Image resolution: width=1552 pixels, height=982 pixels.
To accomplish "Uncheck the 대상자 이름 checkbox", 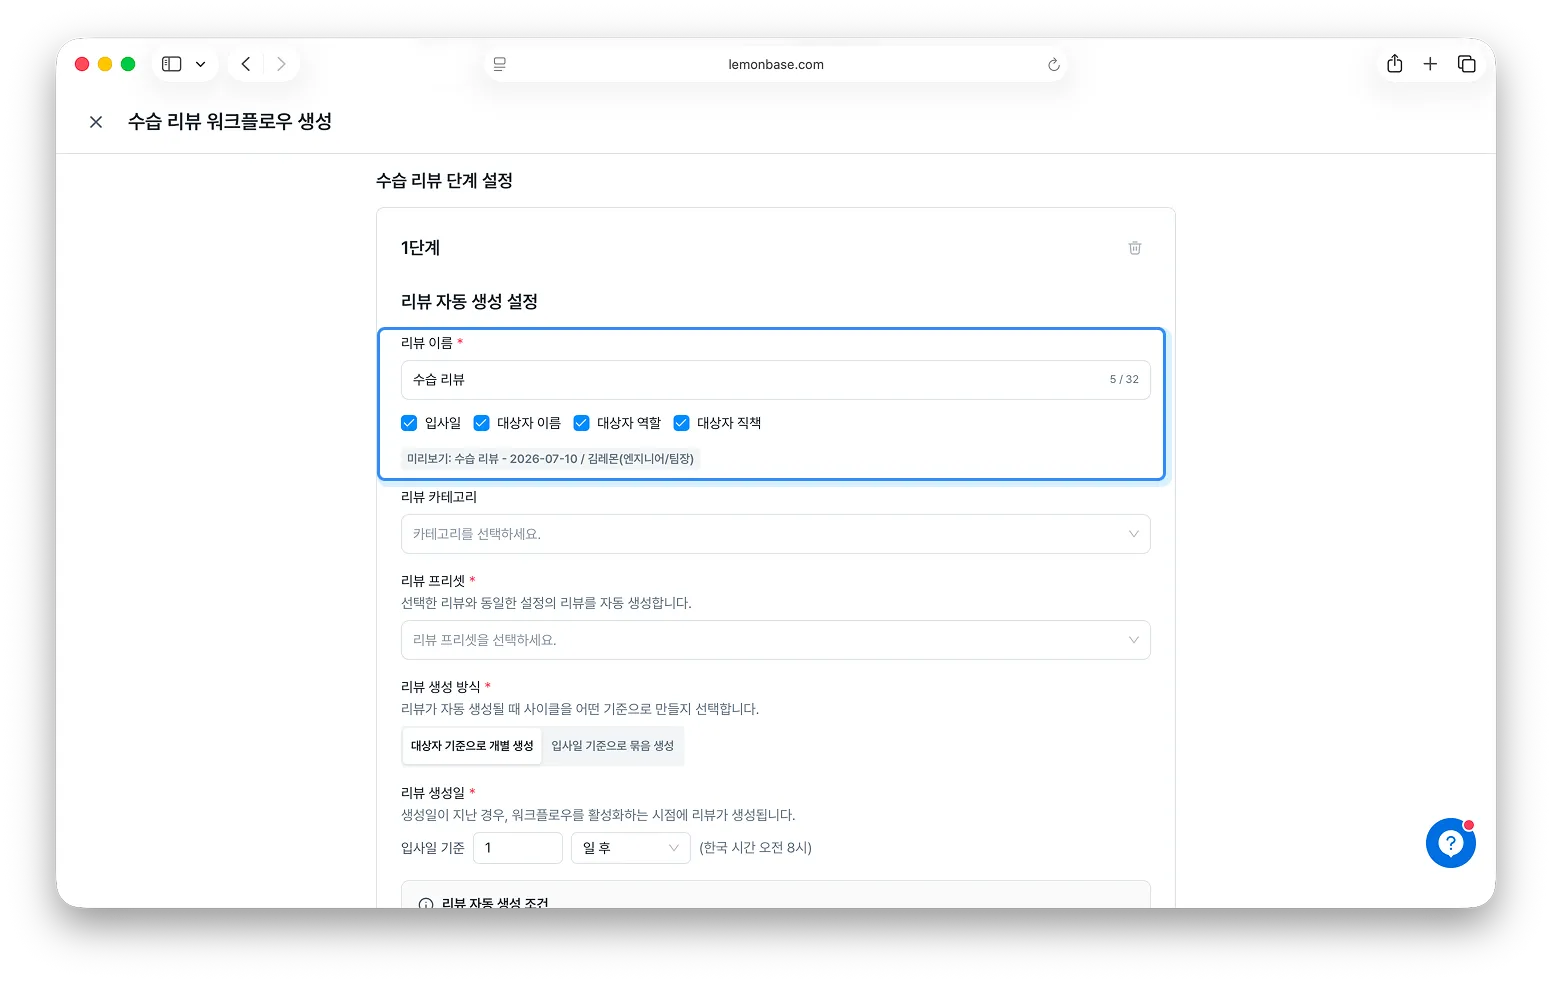I will pyautogui.click(x=481, y=423).
